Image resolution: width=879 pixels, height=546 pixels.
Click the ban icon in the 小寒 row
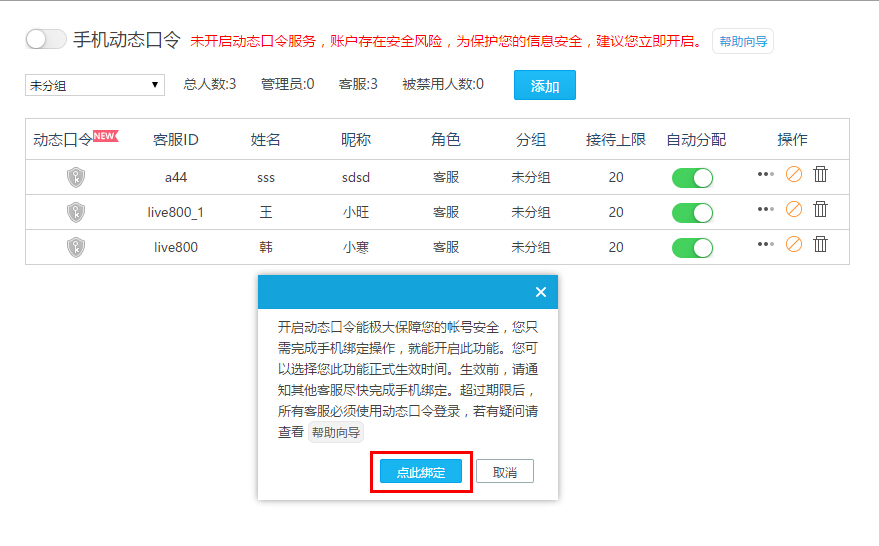pos(794,244)
